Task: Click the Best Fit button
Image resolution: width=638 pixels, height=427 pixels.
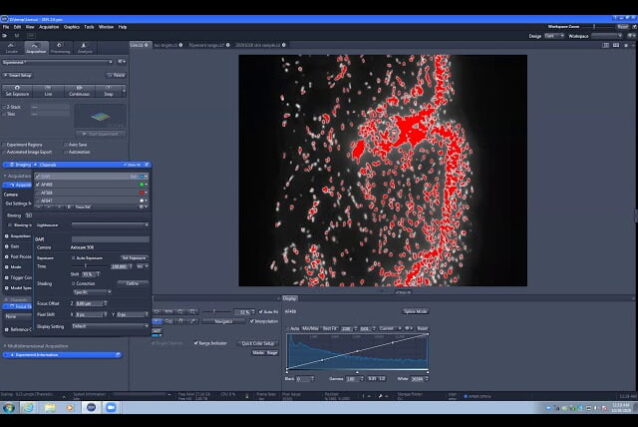Action: [331, 328]
